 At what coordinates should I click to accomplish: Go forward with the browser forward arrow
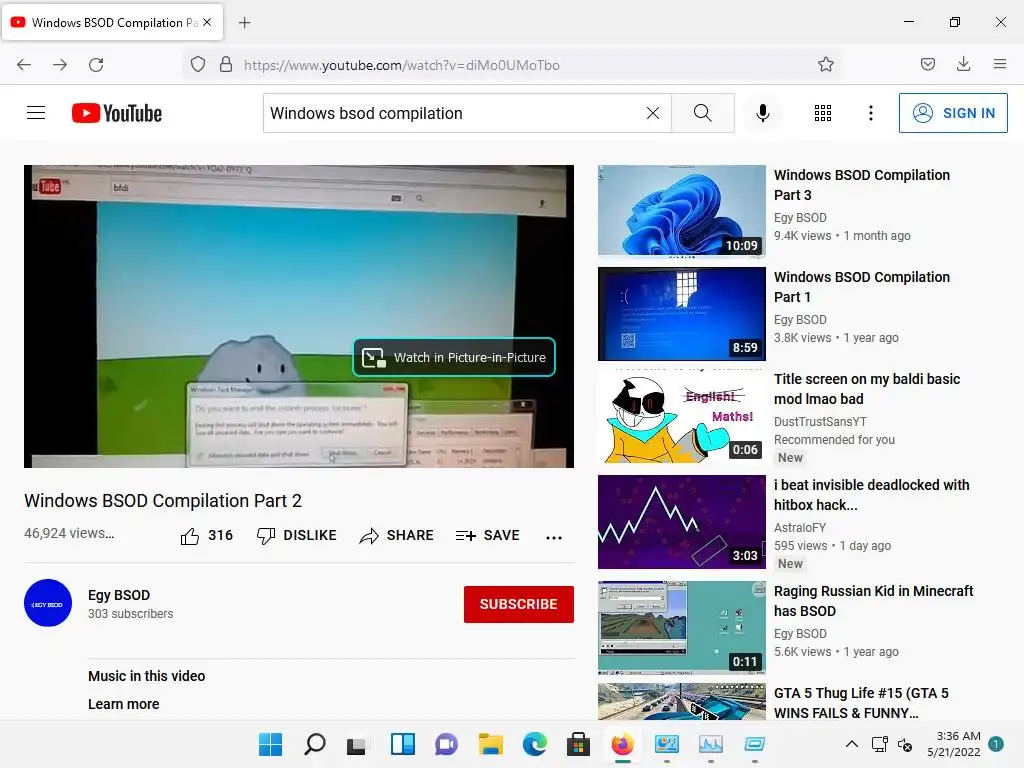[60, 65]
